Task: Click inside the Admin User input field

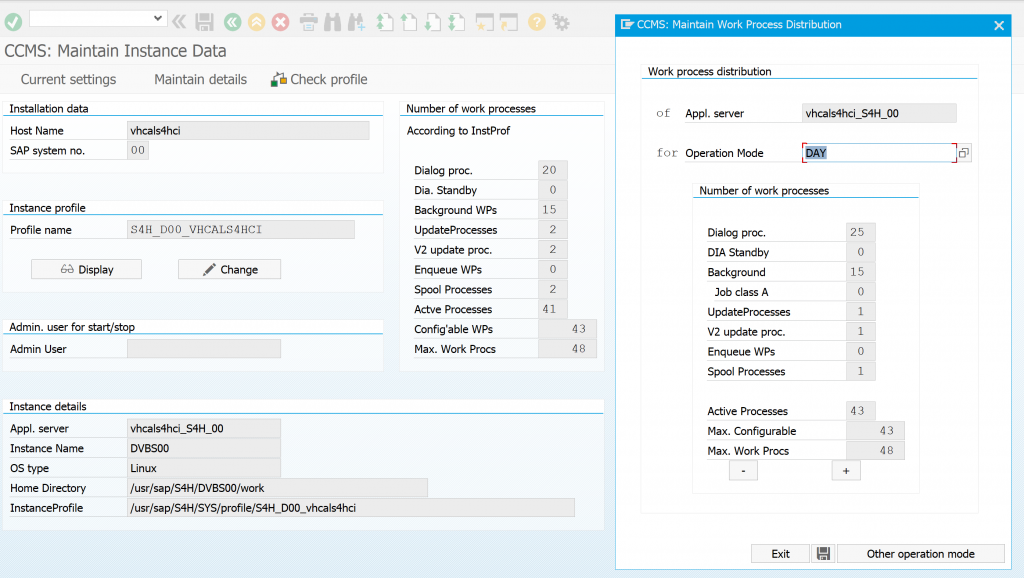Action: tap(204, 347)
